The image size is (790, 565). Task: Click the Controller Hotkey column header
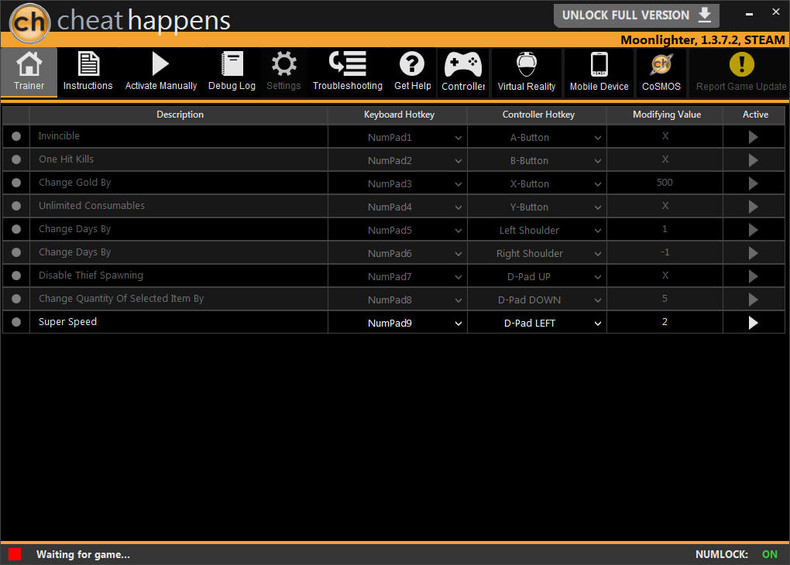[x=538, y=114]
